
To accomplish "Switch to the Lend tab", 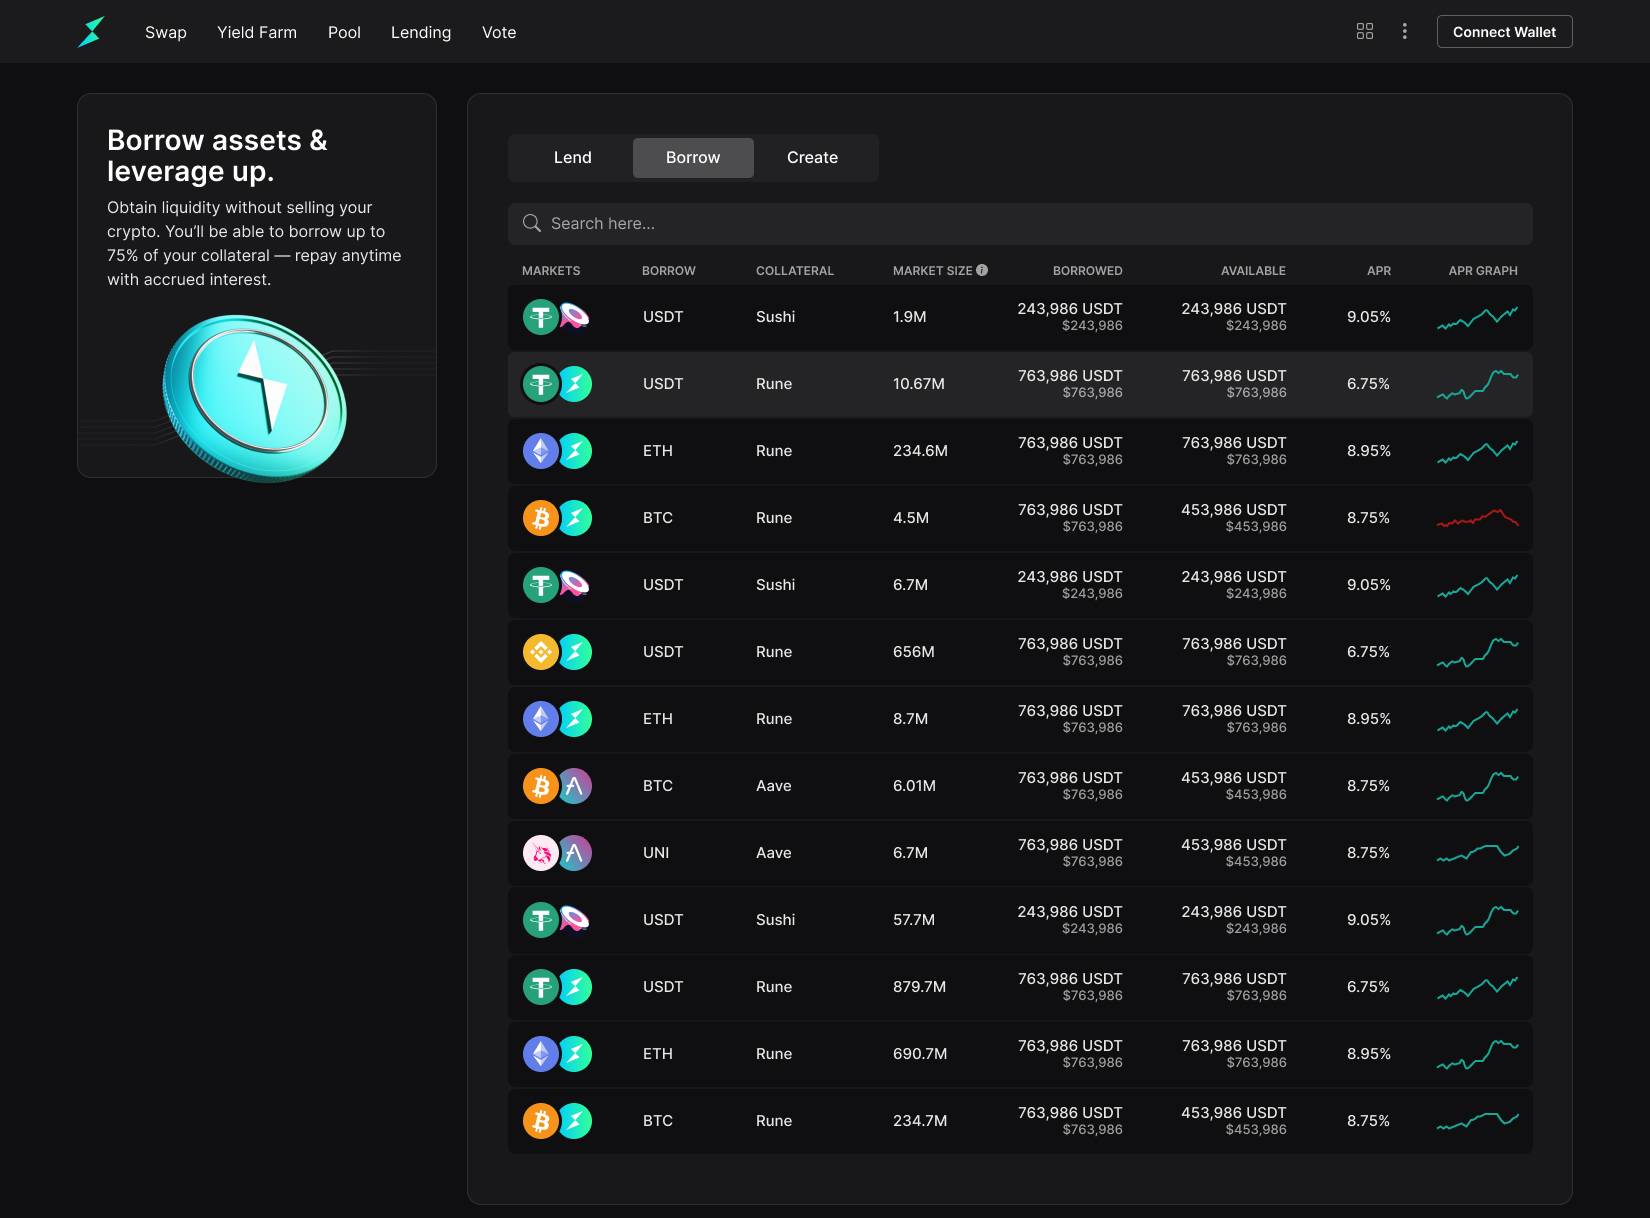I will (572, 158).
